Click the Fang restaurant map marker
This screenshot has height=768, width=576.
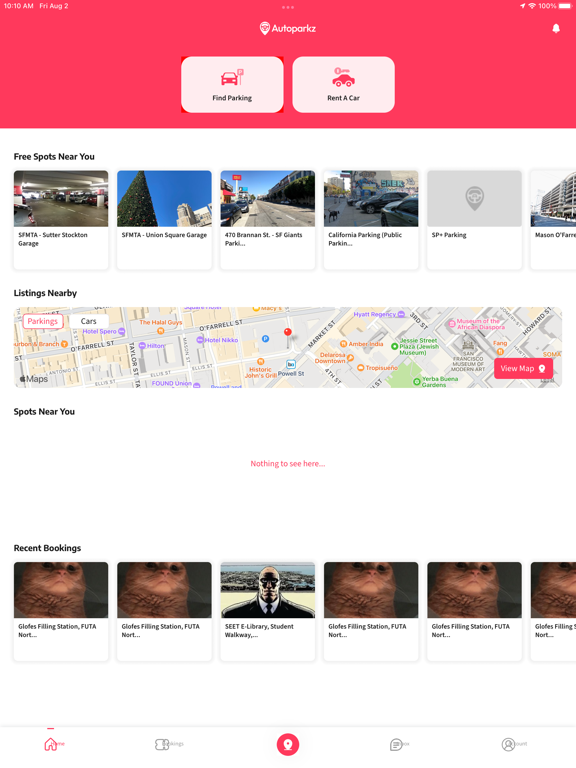(500, 351)
